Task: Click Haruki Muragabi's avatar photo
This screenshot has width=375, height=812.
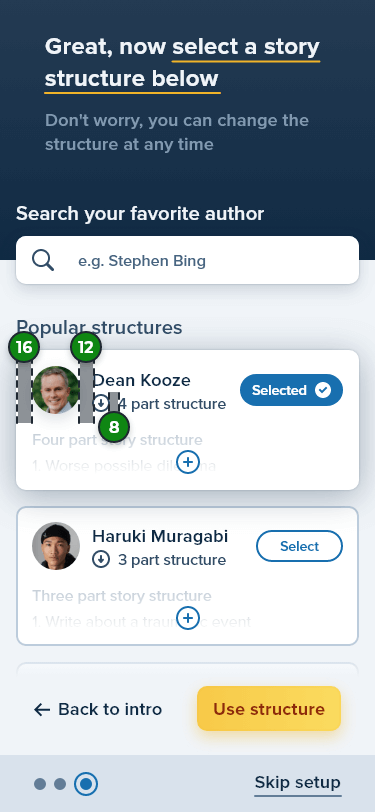Action: [56, 546]
